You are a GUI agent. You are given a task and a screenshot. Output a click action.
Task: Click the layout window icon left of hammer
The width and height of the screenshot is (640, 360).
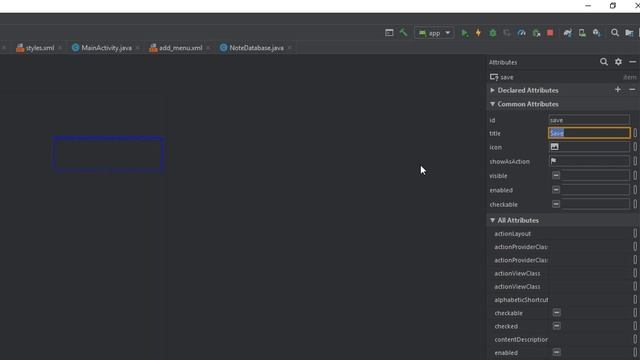tap(389, 33)
